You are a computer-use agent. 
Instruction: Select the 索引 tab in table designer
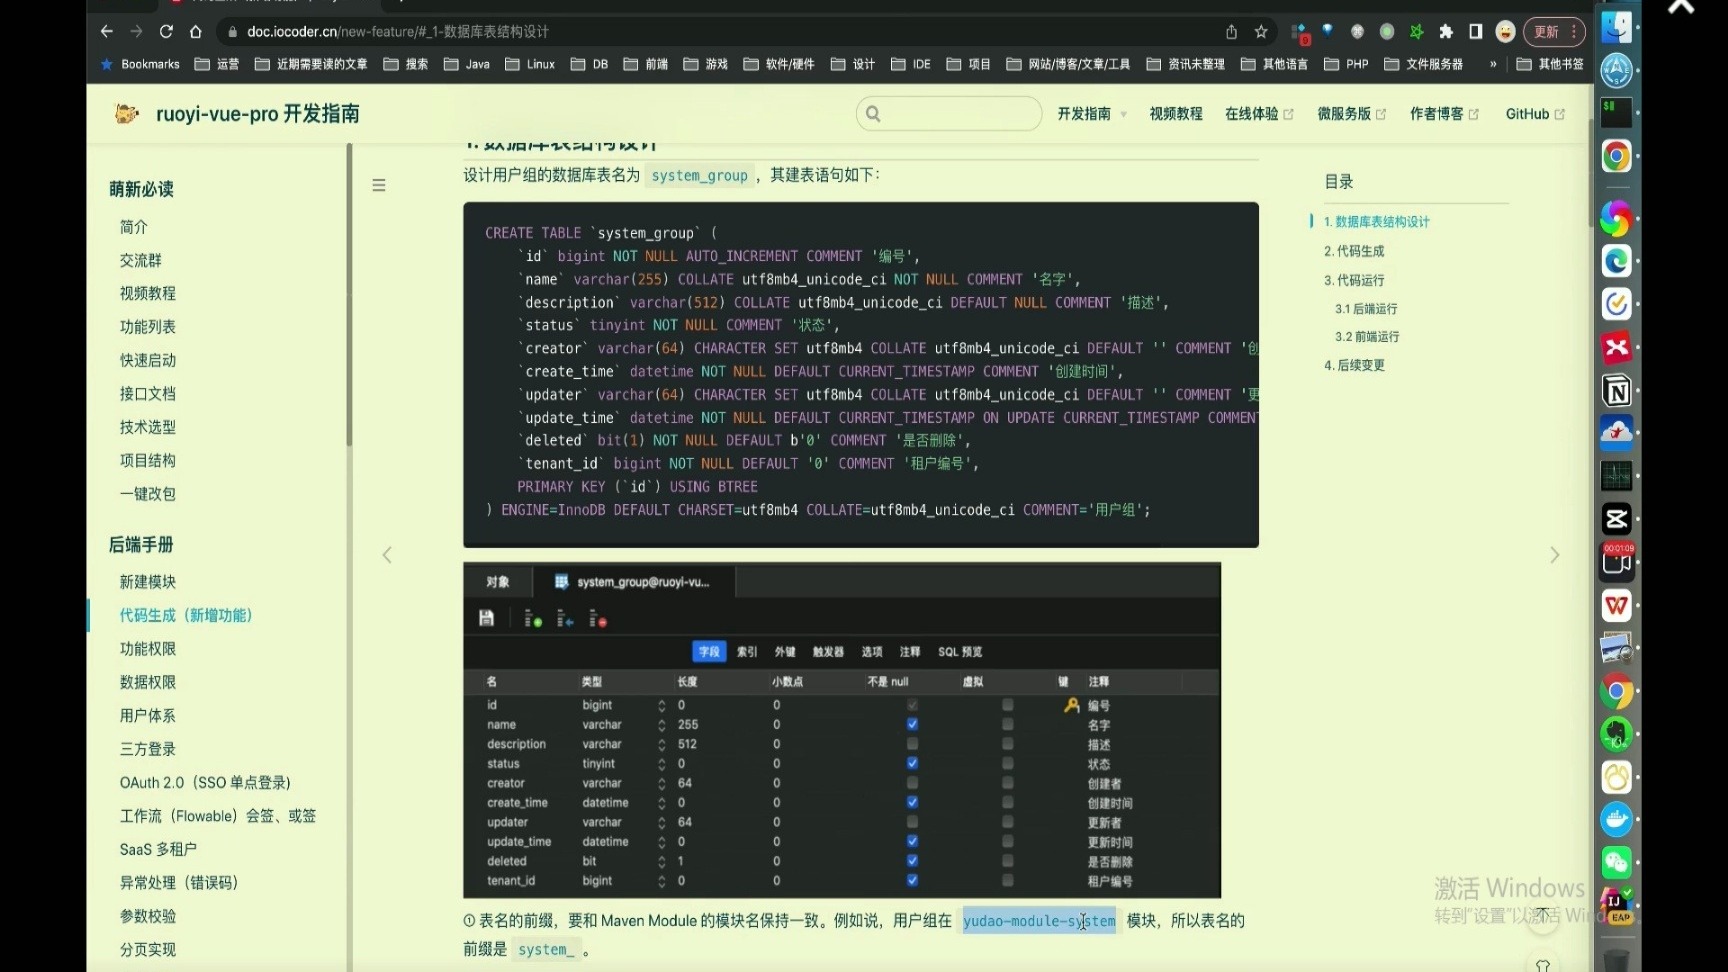[747, 652]
